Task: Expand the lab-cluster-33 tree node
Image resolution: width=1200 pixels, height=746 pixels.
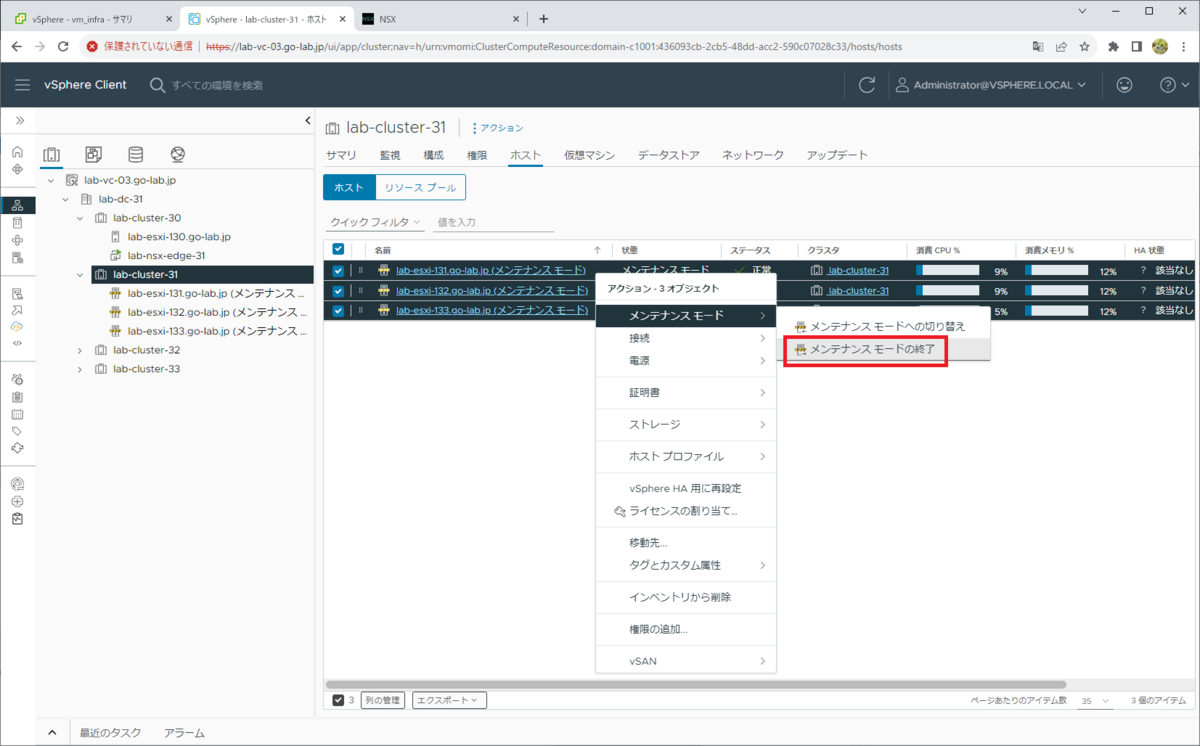Action: [x=81, y=369]
